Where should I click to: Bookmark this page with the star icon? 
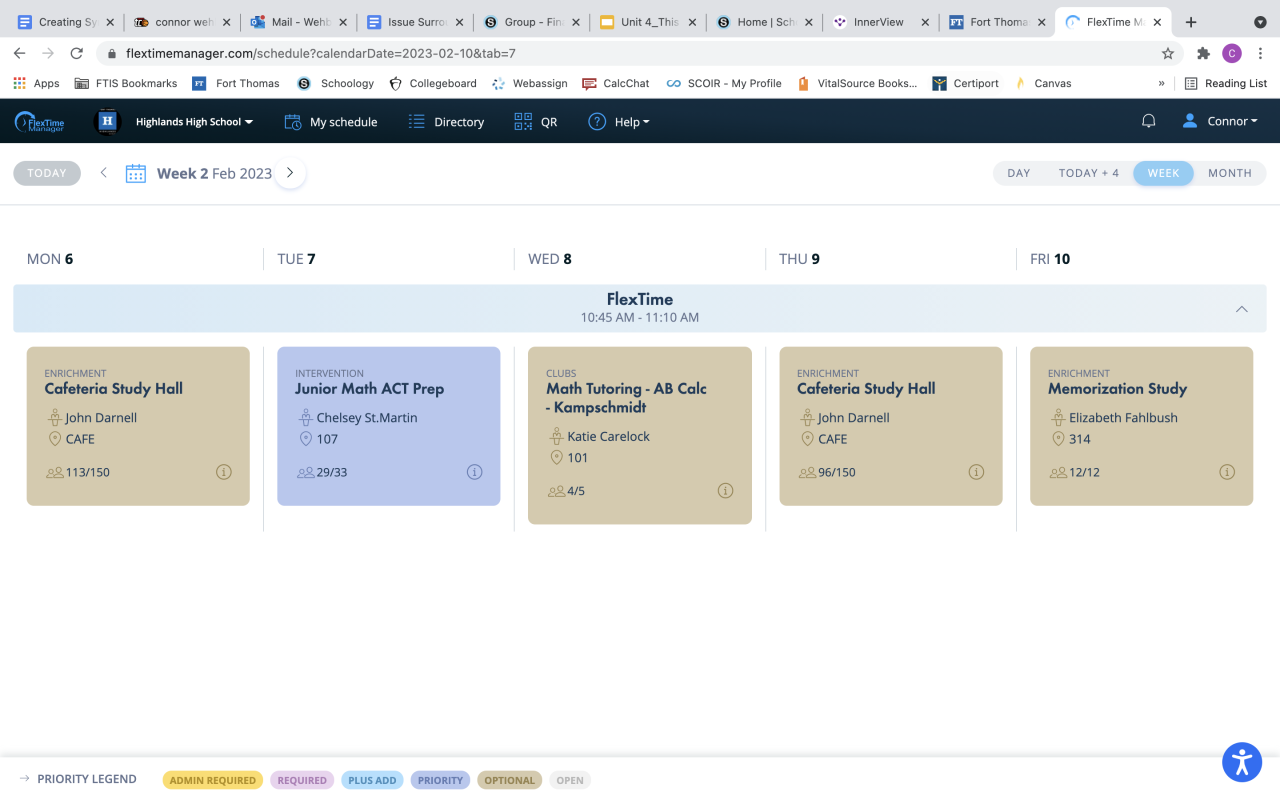[1167, 53]
